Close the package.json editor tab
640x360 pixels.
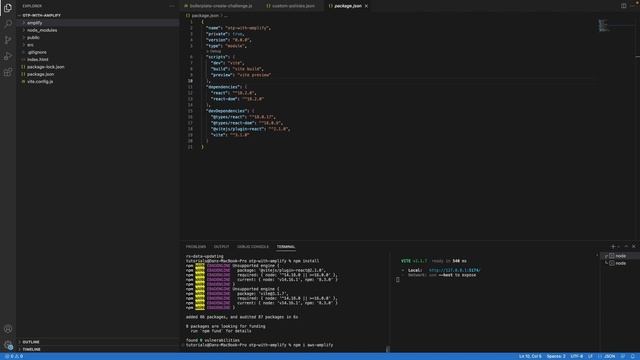tap(366, 6)
